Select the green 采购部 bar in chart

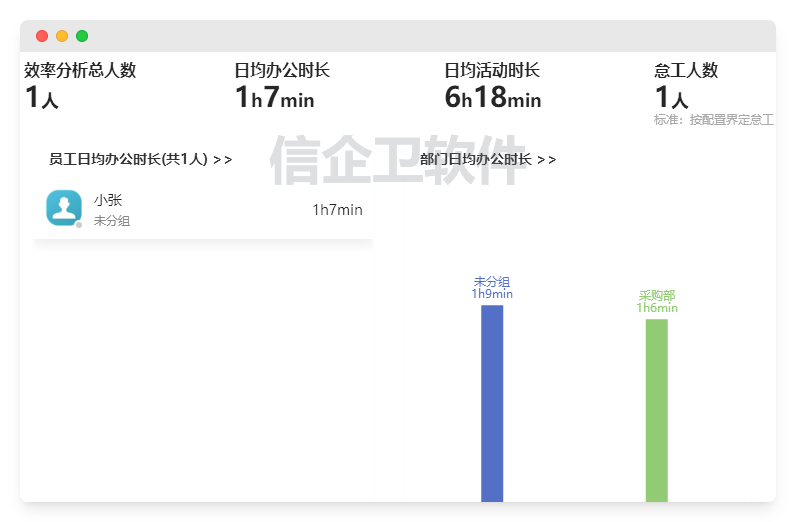pos(656,409)
